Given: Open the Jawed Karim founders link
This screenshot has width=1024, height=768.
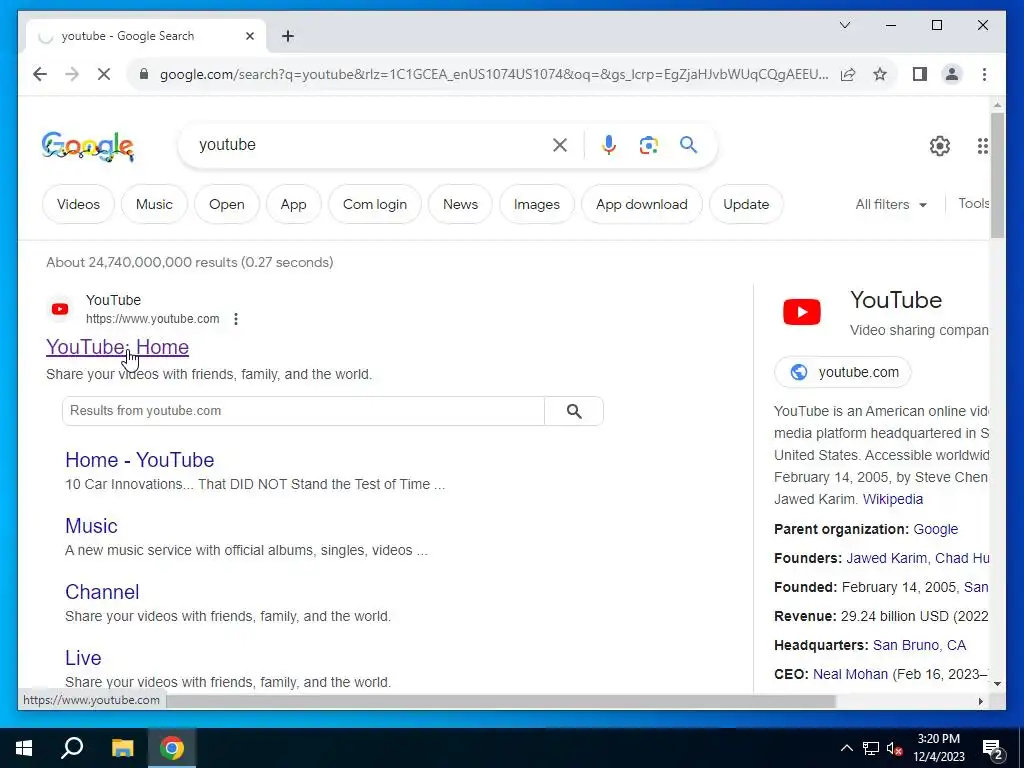Looking at the screenshot, I should pos(886,558).
